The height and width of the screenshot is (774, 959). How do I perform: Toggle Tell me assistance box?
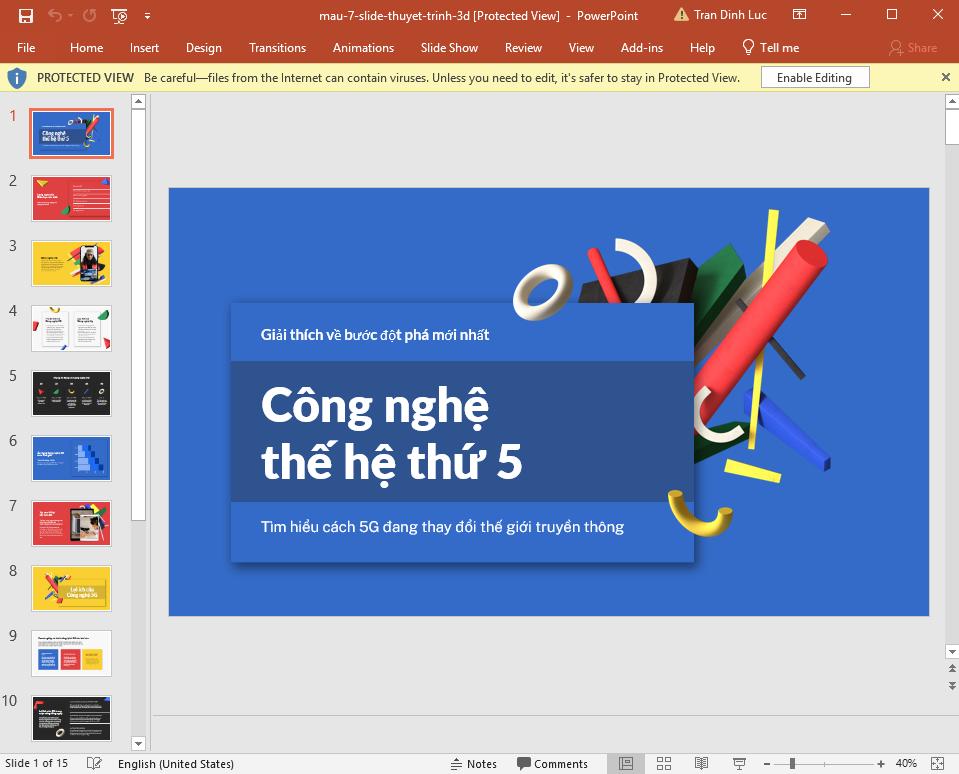770,47
